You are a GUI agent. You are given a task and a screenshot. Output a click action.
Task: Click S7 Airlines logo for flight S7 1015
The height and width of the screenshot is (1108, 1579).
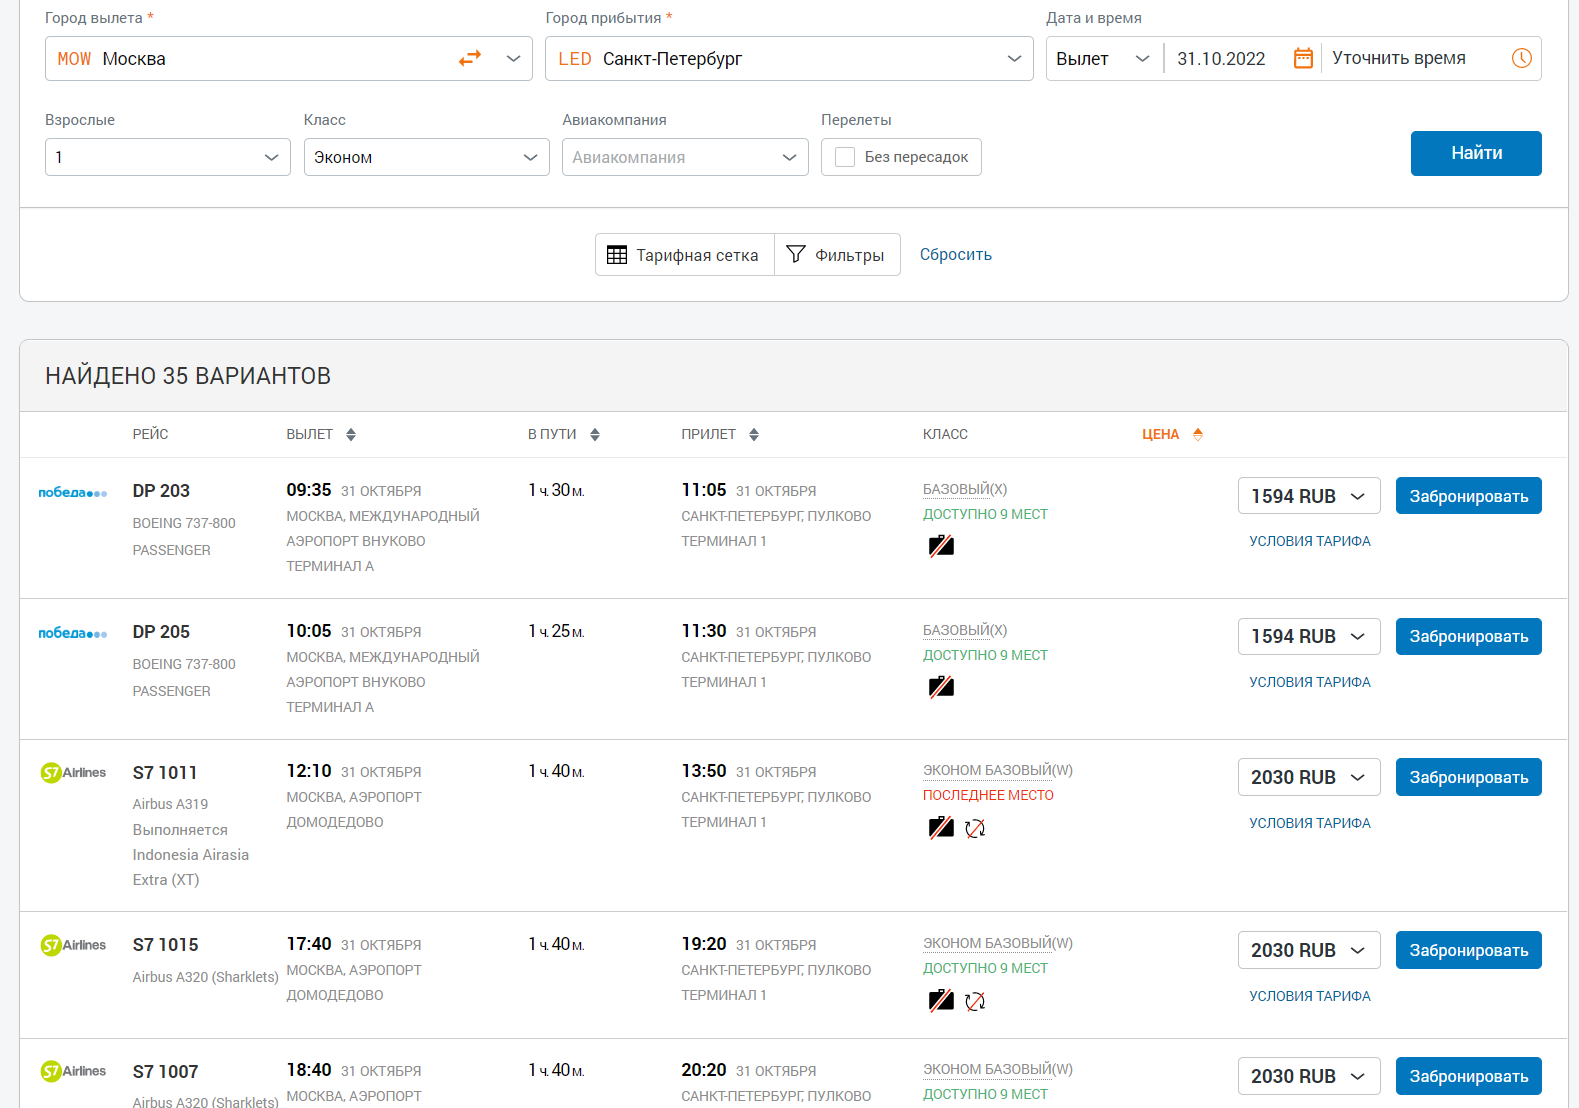73,945
